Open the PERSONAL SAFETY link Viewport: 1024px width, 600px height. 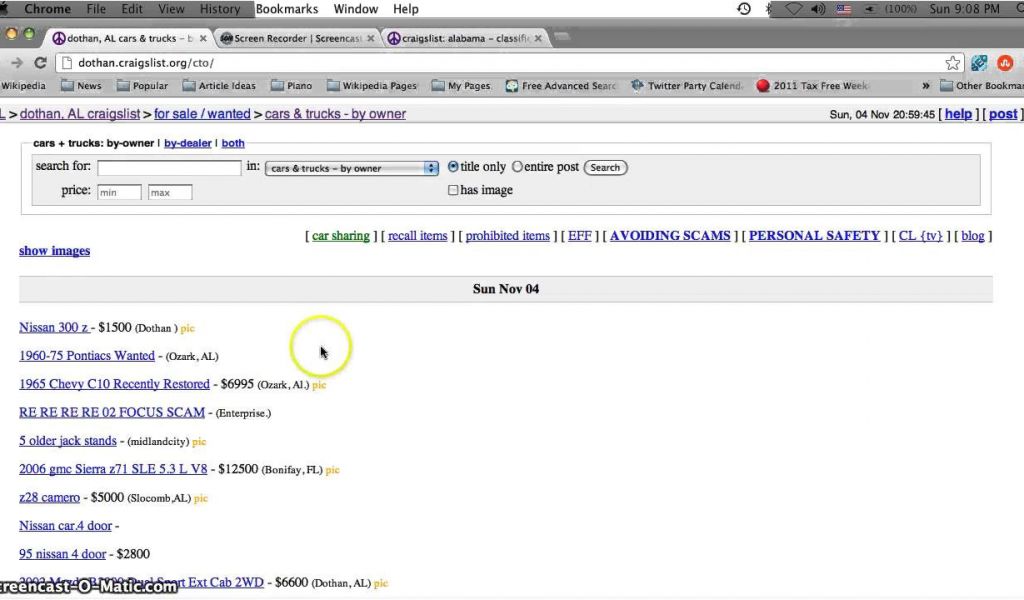pos(814,236)
